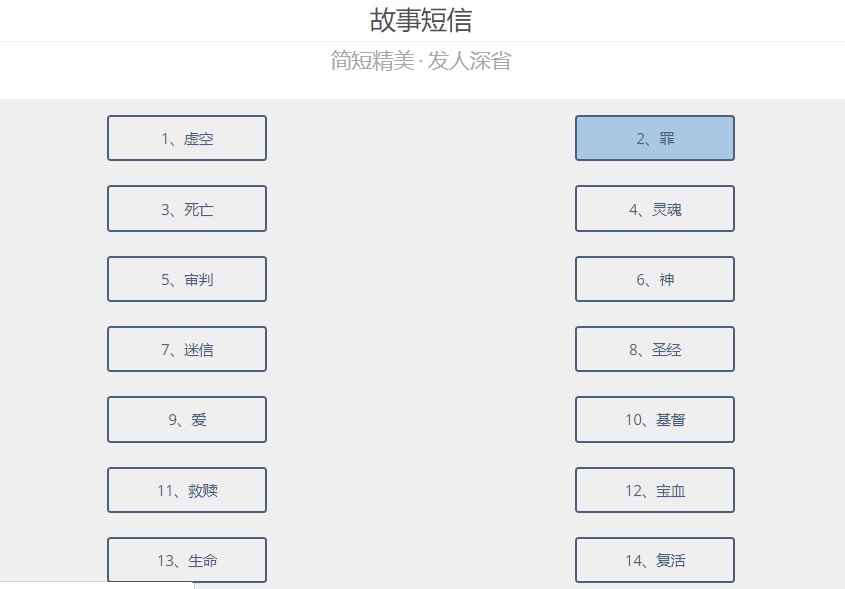Open the 4、灵魂 story
This screenshot has width=845, height=589.
(655, 209)
